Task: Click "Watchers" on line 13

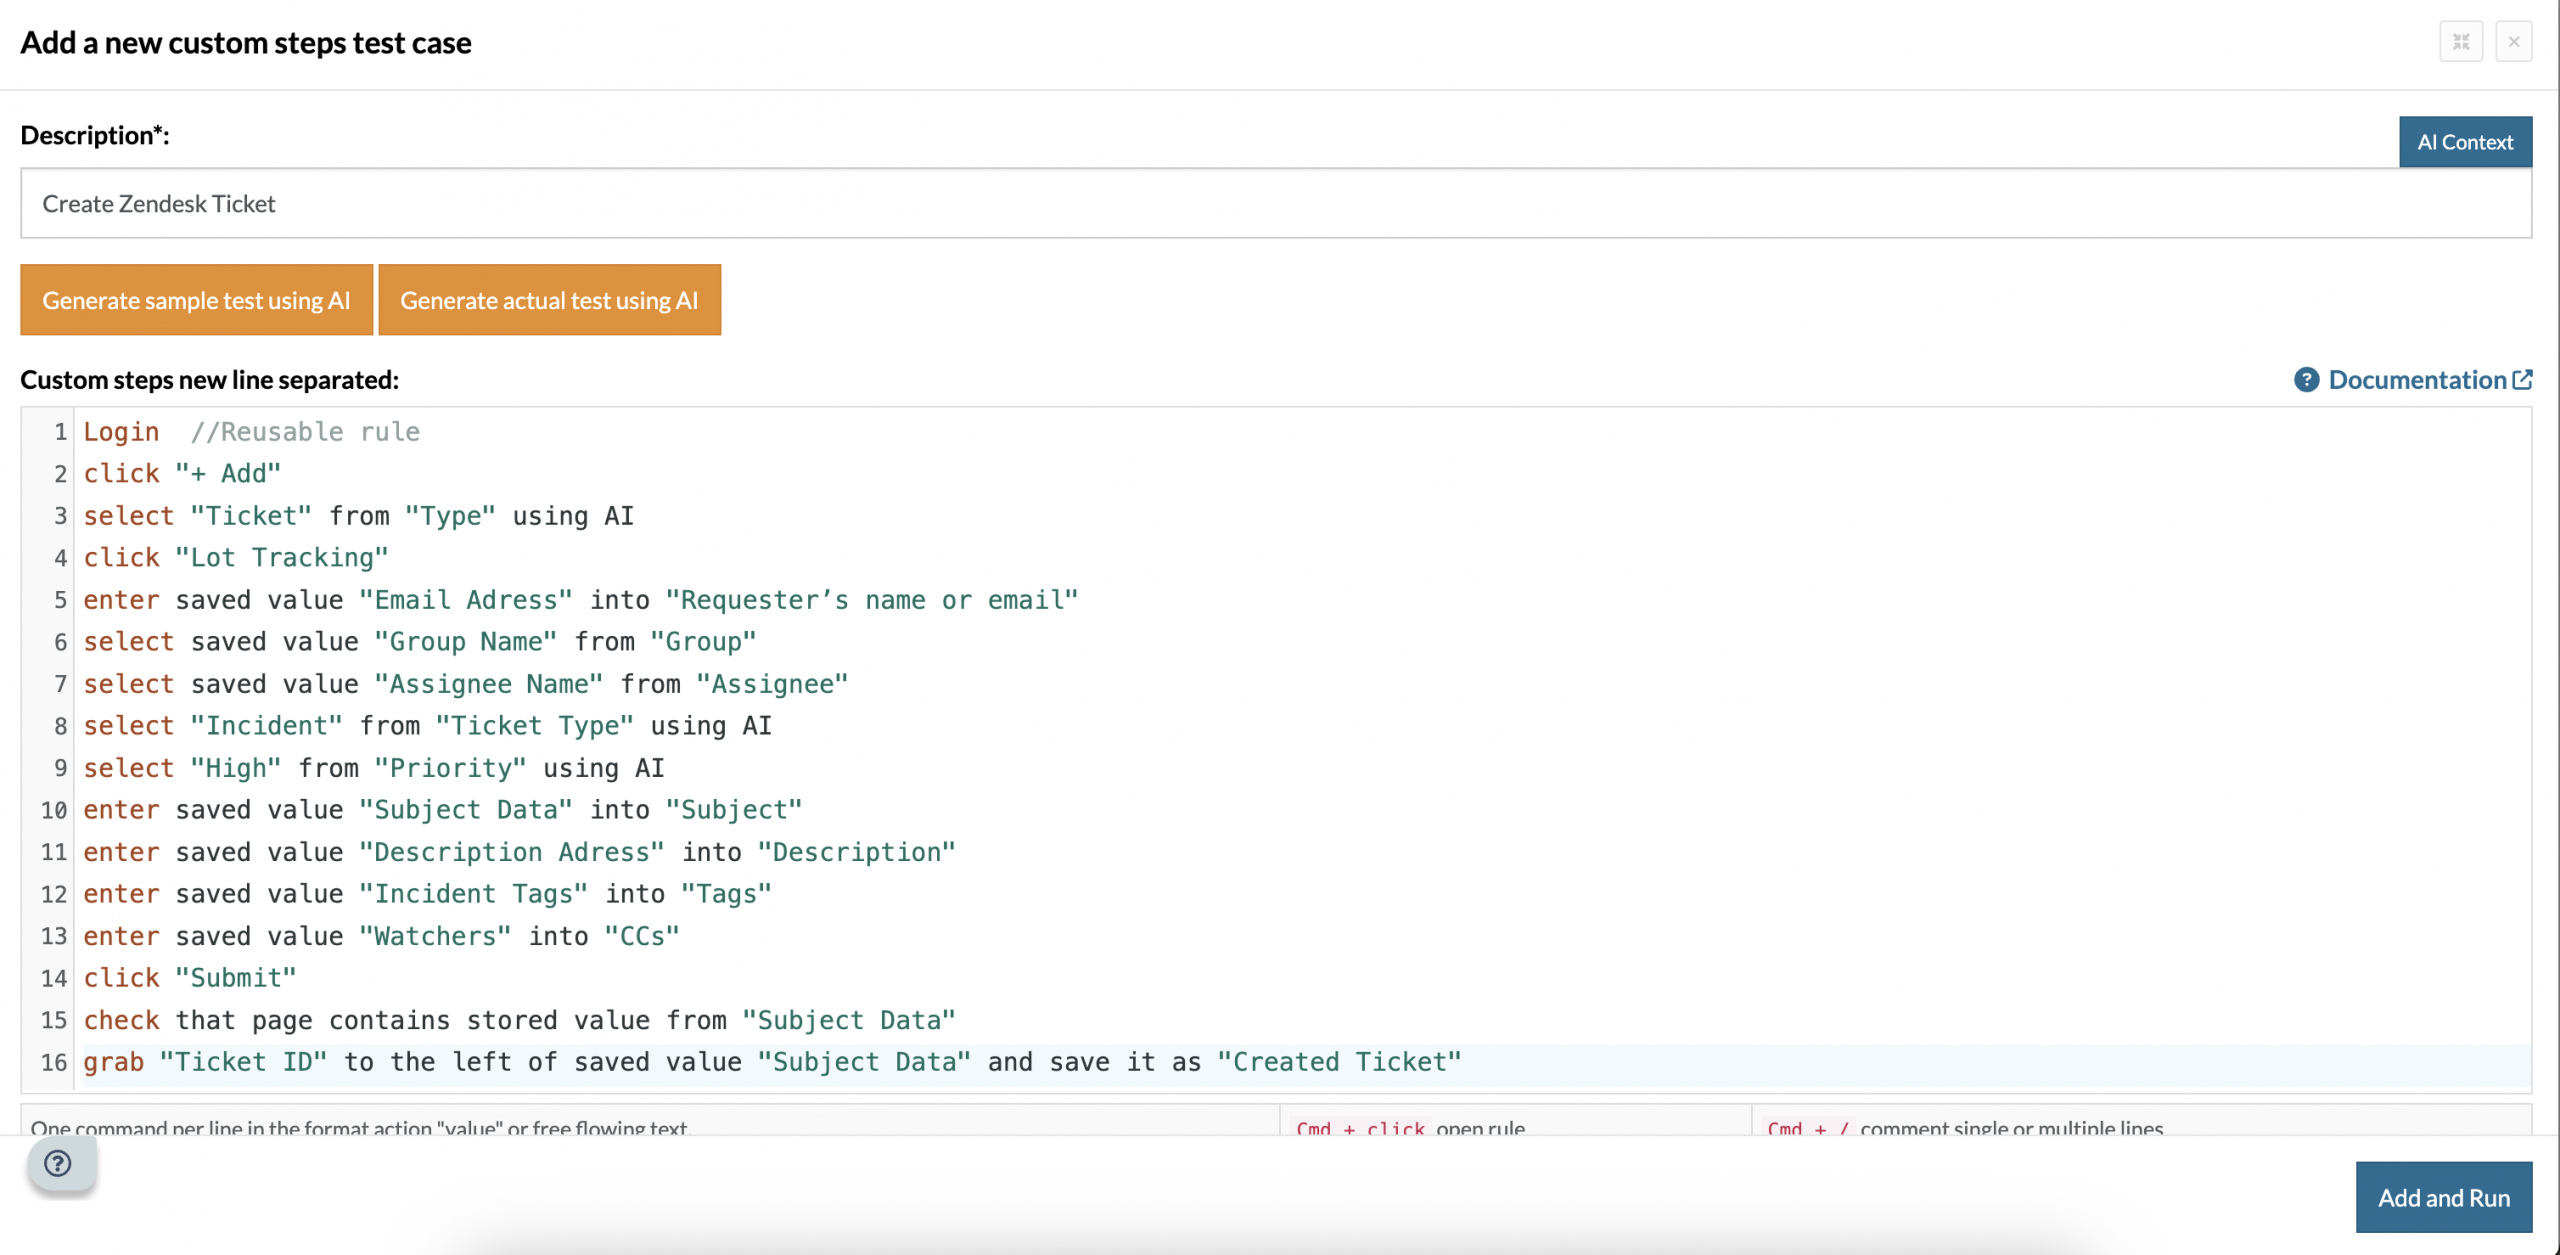Action: (x=435, y=936)
